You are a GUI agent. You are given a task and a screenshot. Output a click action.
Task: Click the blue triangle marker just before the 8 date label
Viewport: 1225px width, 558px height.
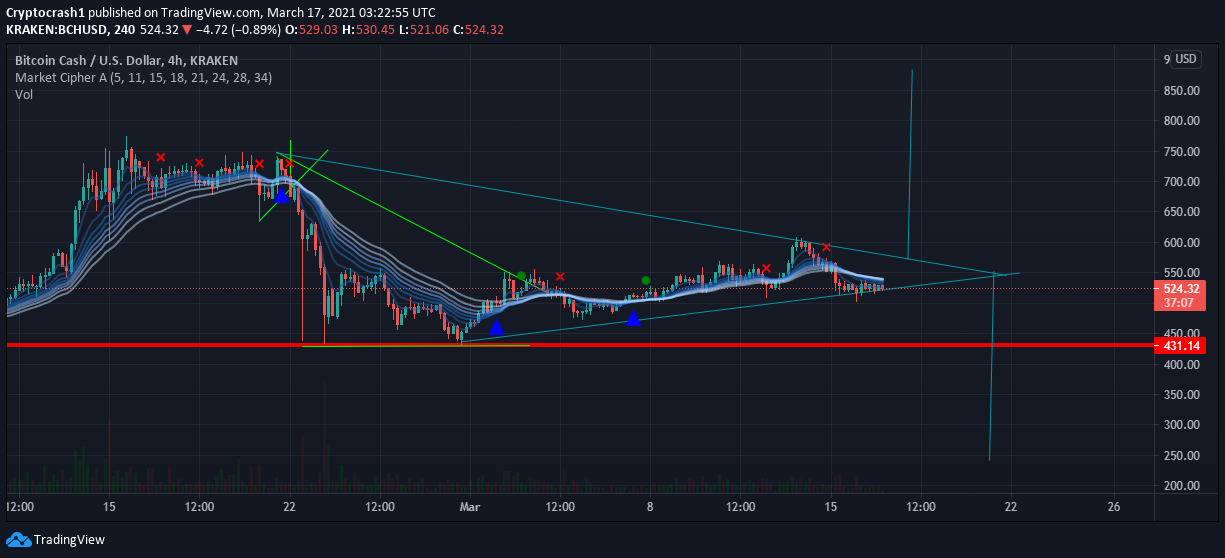(x=632, y=318)
